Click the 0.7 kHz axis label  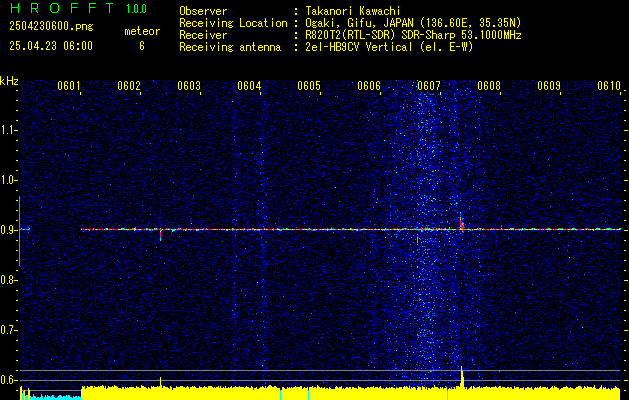coord(8,330)
